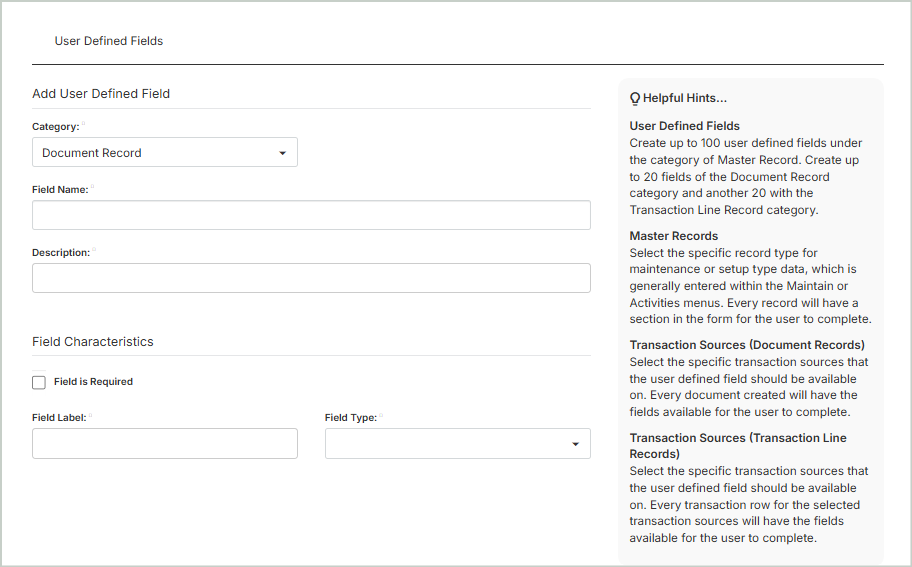Image resolution: width=912 pixels, height=567 pixels.
Task: Select the Master Records hint heading
Action: [673, 236]
